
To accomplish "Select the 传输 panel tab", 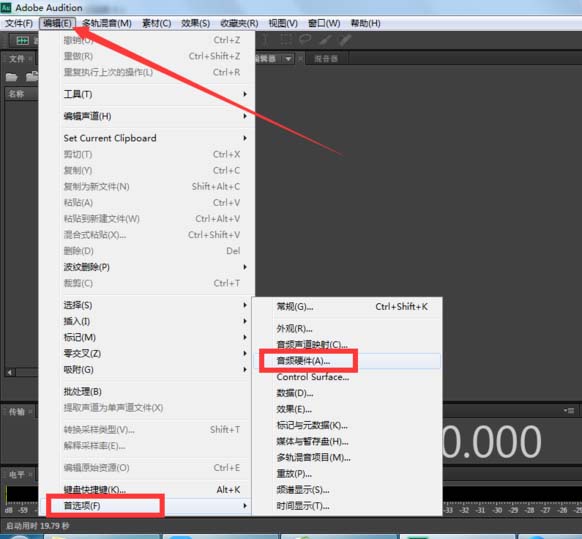I will pos(16,412).
